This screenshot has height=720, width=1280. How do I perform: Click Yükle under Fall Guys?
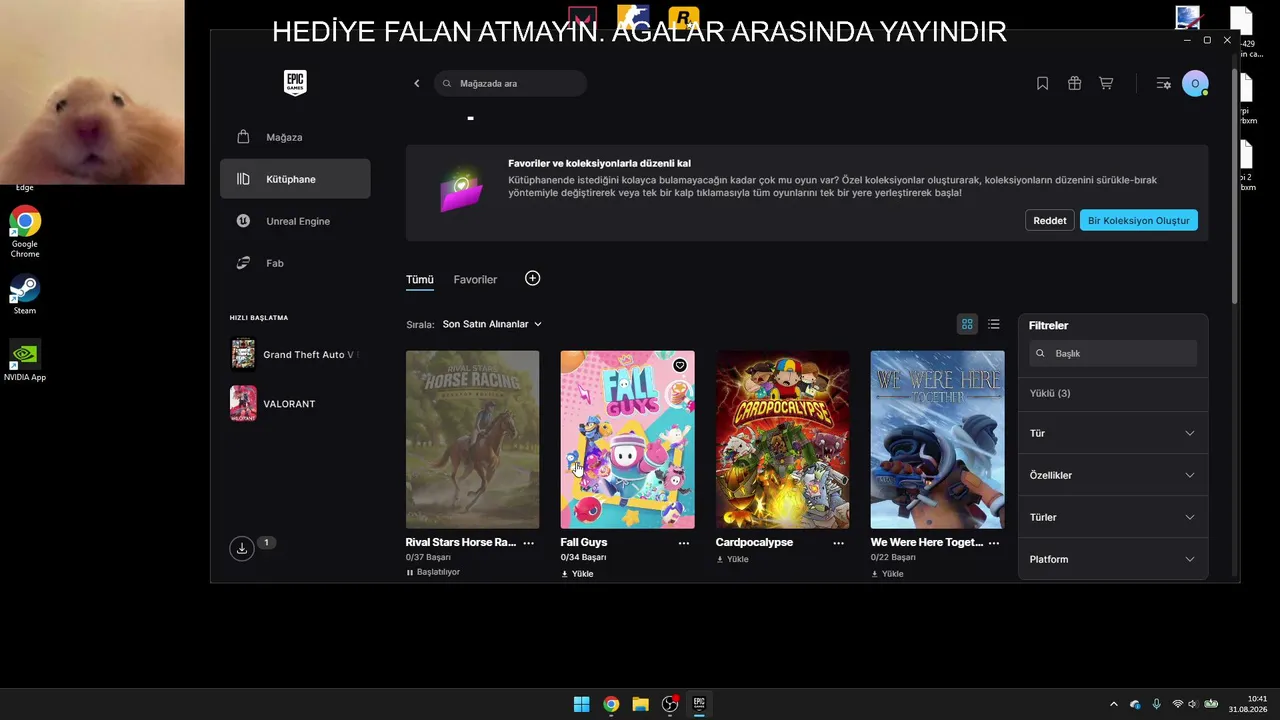[577, 574]
